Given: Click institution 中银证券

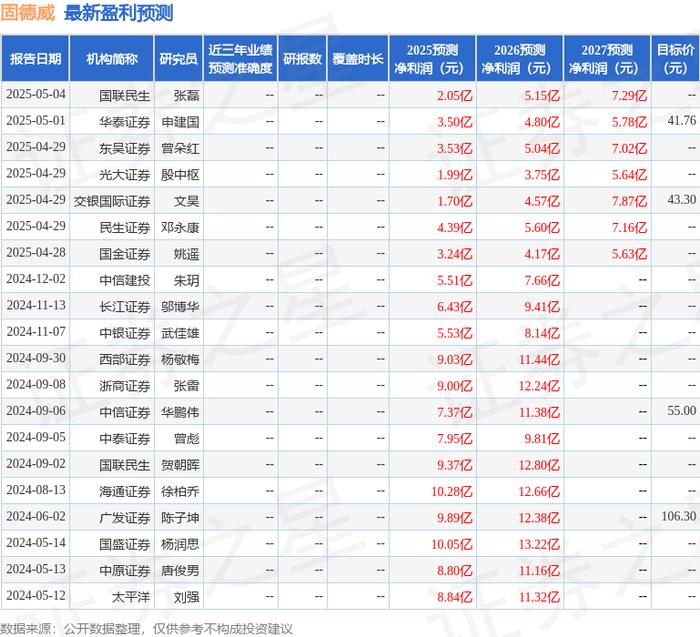Looking at the screenshot, I should [125, 333].
